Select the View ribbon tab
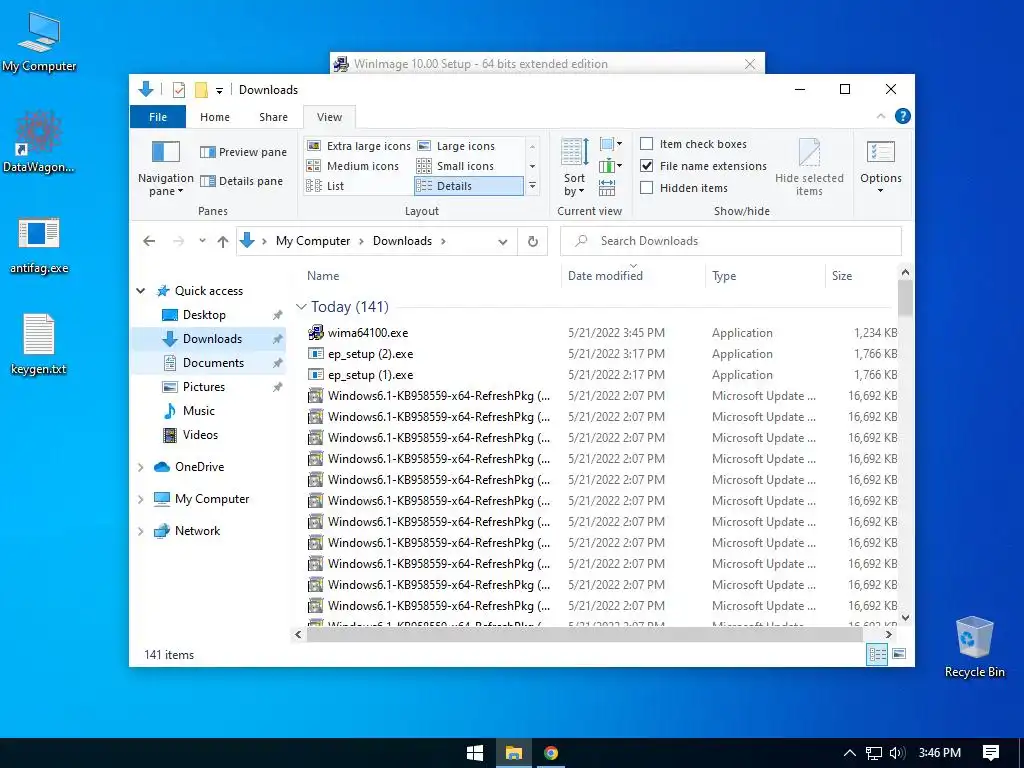The image size is (1024, 768). pos(329,117)
